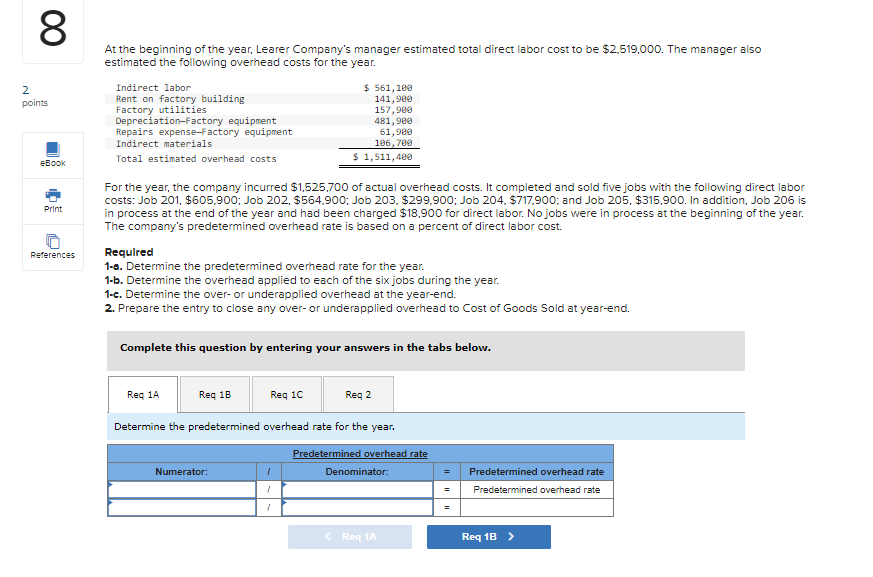Click the '2 points' label
Image resolution: width=873 pixels, height=577 pixels.
(35, 96)
